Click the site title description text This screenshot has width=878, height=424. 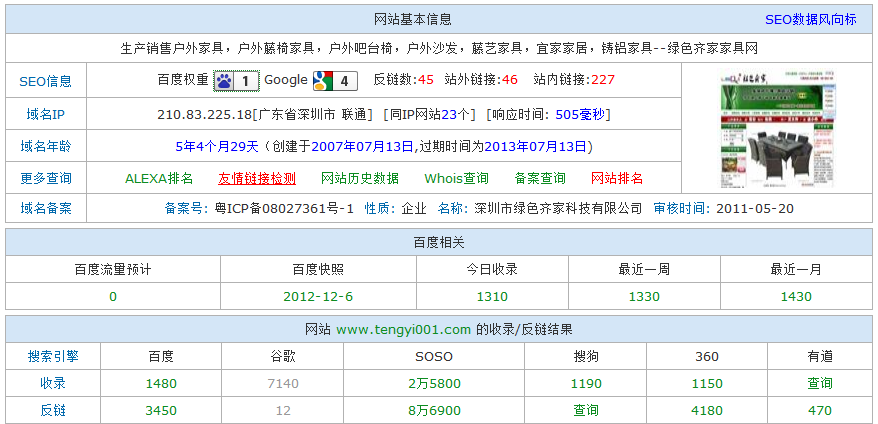pos(439,48)
